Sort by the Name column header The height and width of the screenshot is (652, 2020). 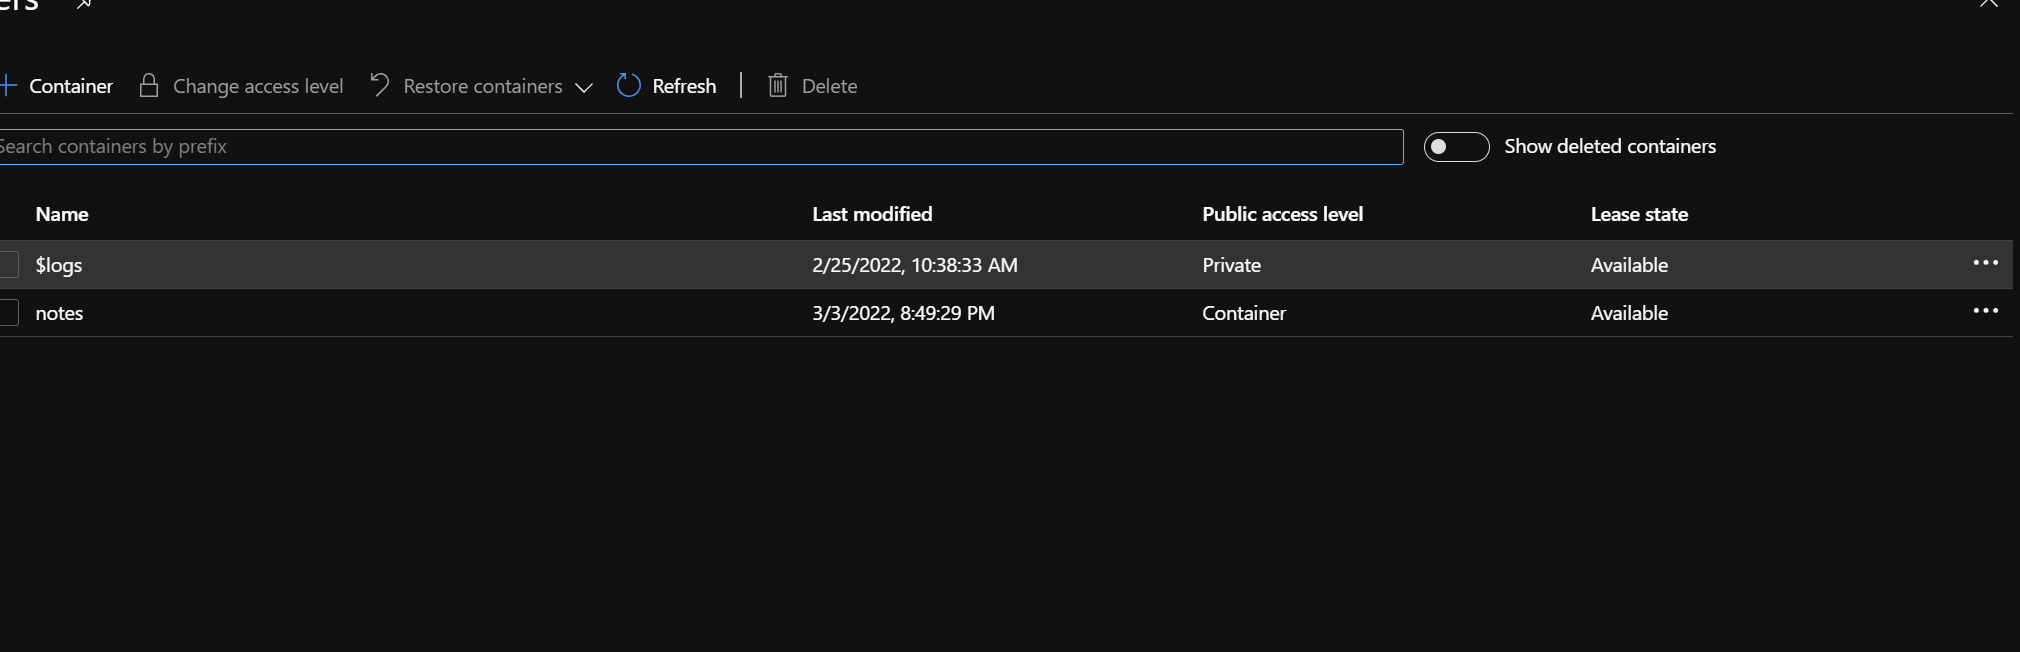click(62, 214)
